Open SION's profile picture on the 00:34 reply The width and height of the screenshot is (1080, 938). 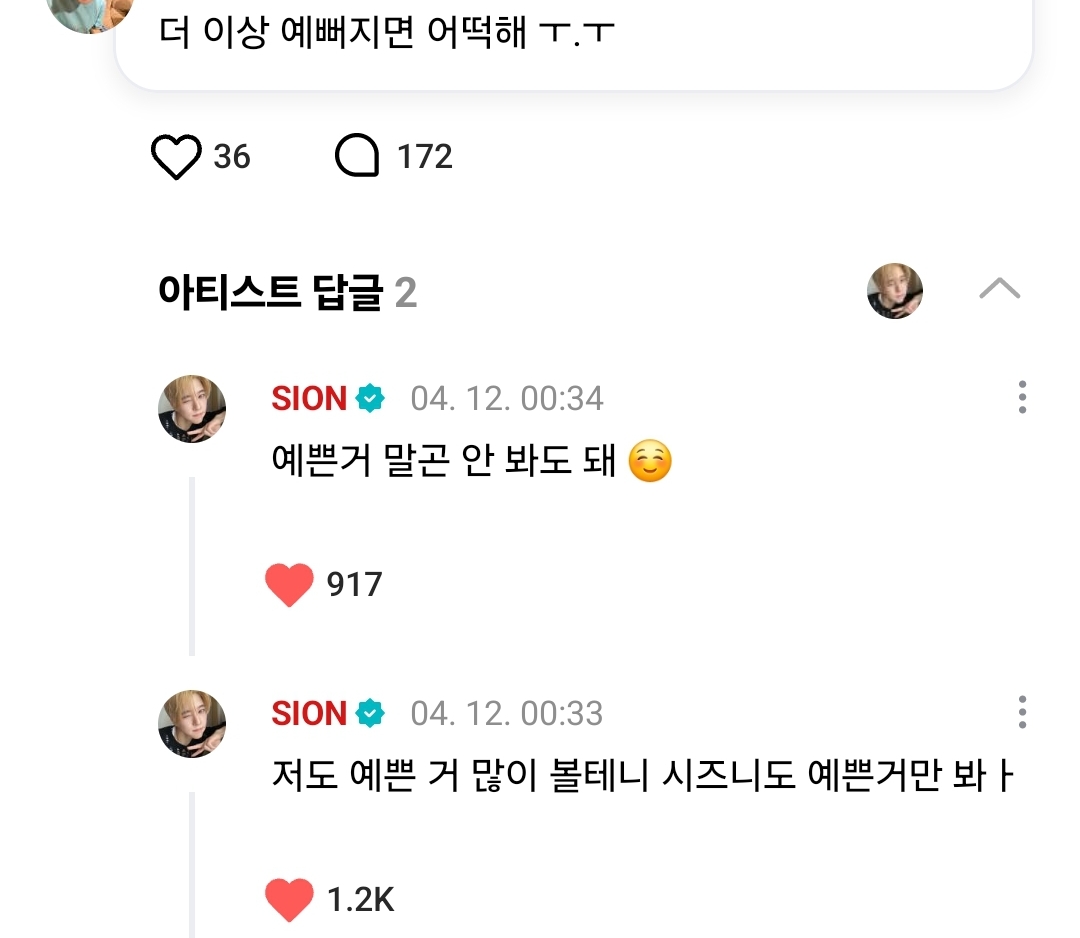click(x=192, y=409)
